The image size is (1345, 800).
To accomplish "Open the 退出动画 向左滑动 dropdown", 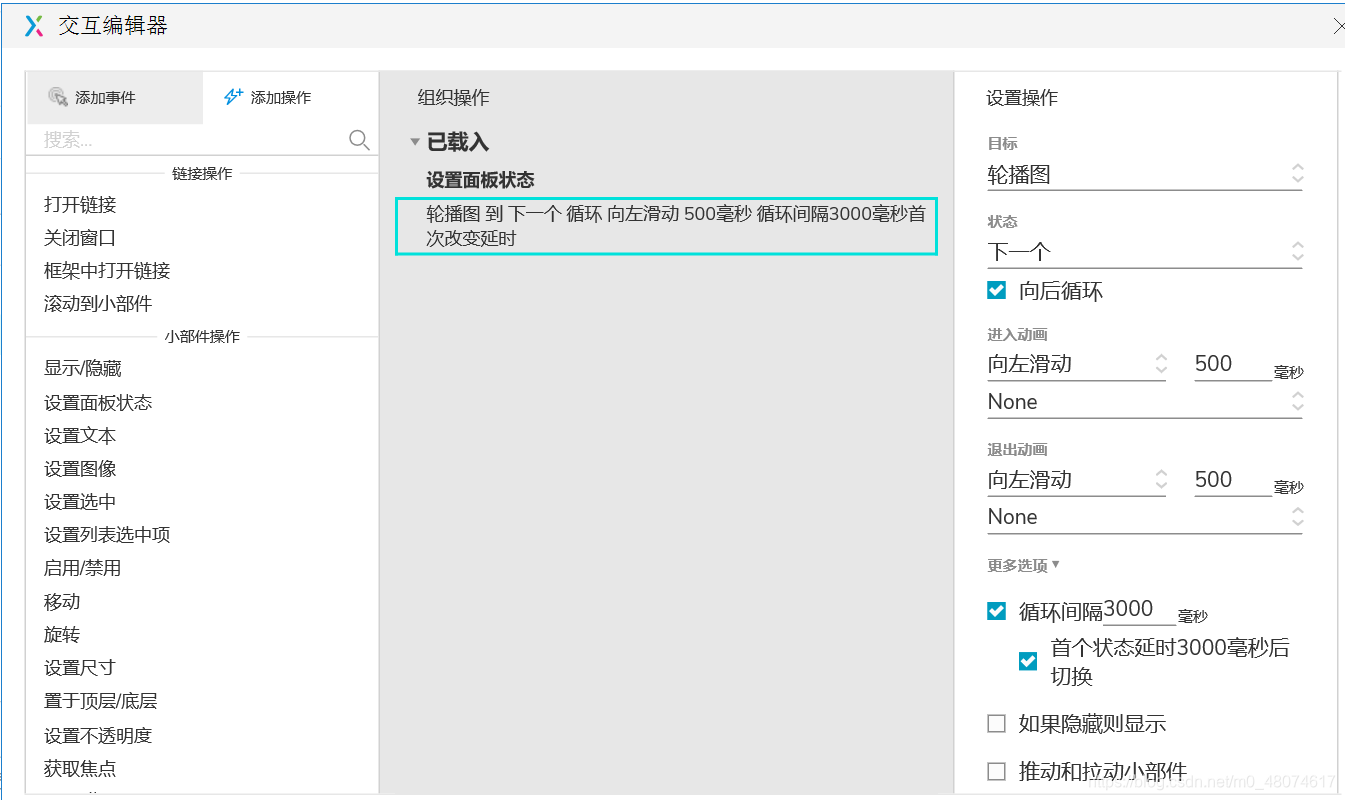I will click(1077, 480).
